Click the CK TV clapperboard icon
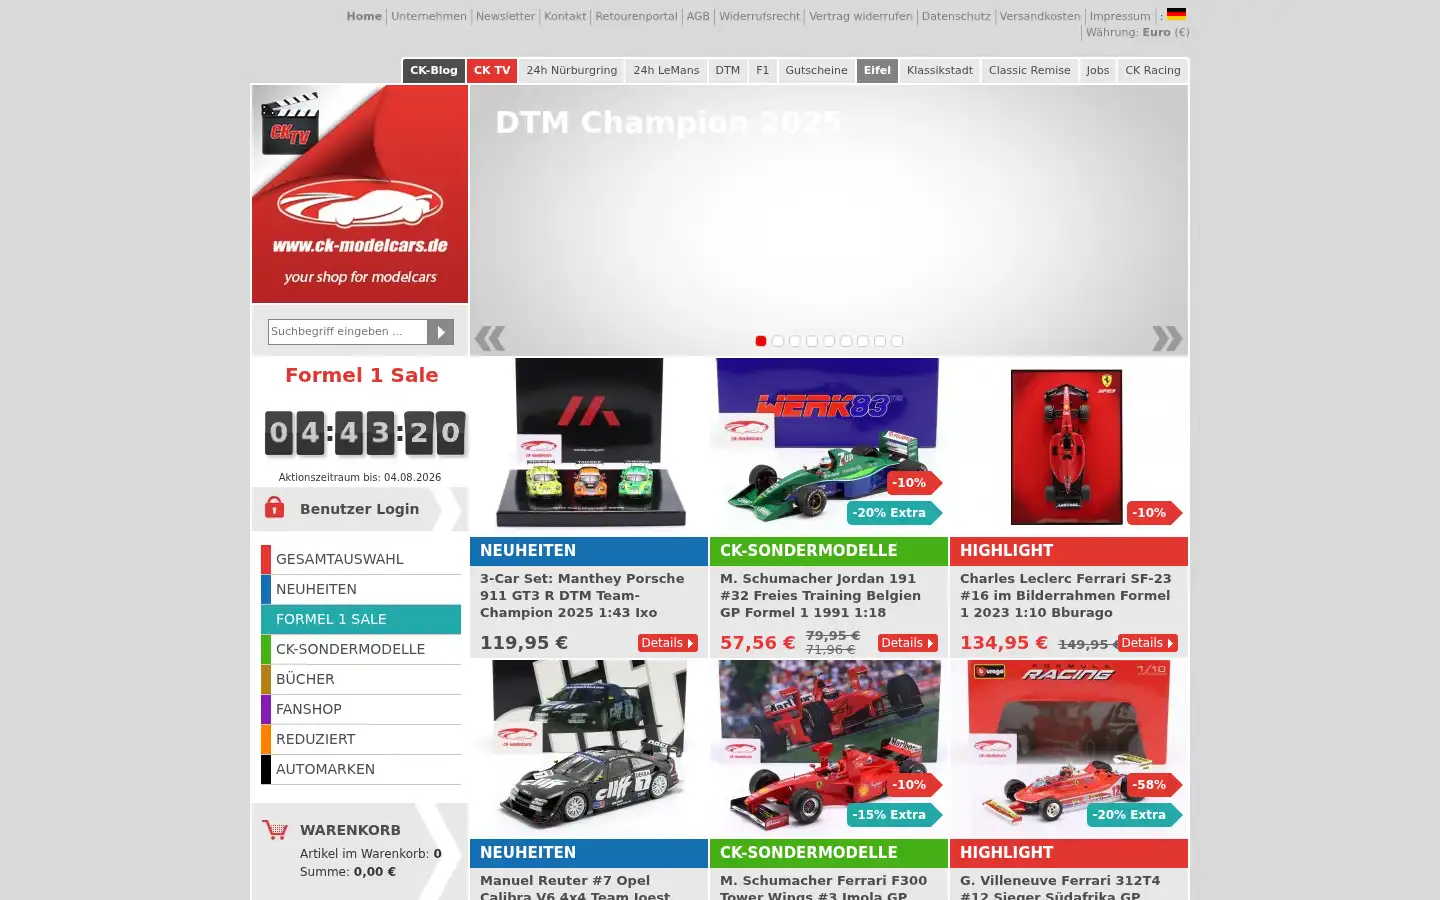 290,123
